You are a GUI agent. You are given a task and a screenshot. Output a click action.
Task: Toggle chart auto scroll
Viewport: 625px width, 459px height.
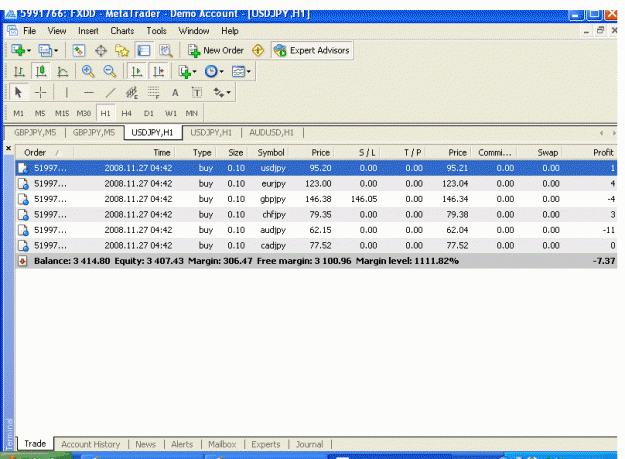[137, 72]
